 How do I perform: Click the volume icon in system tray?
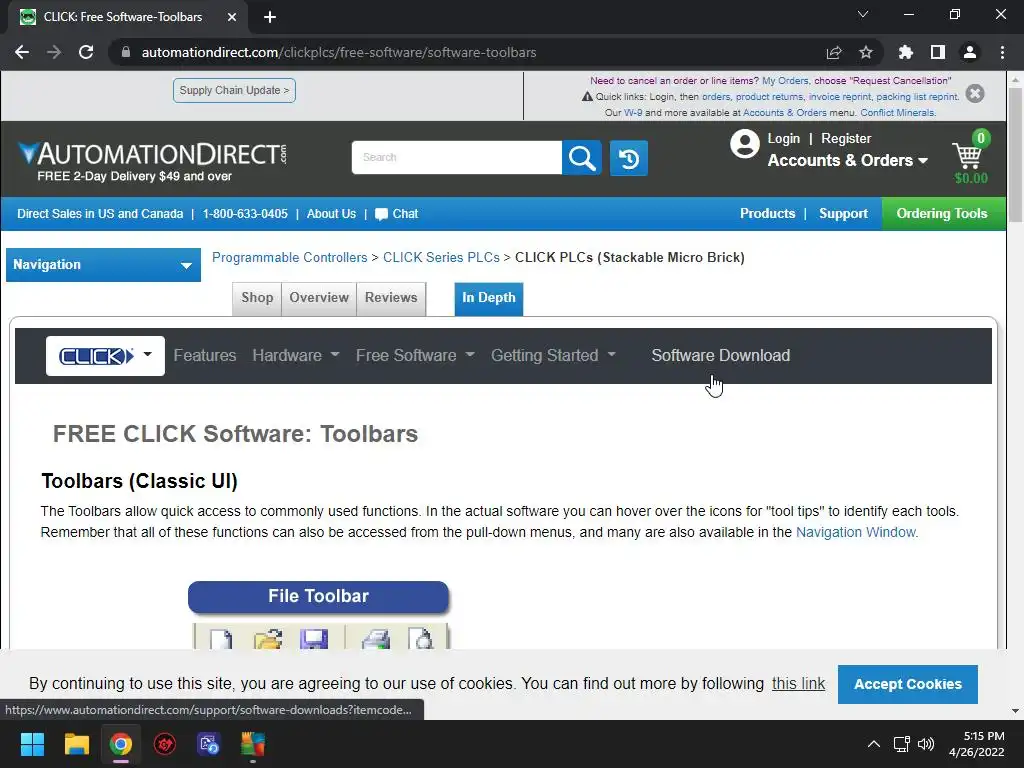[x=926, y=744]
